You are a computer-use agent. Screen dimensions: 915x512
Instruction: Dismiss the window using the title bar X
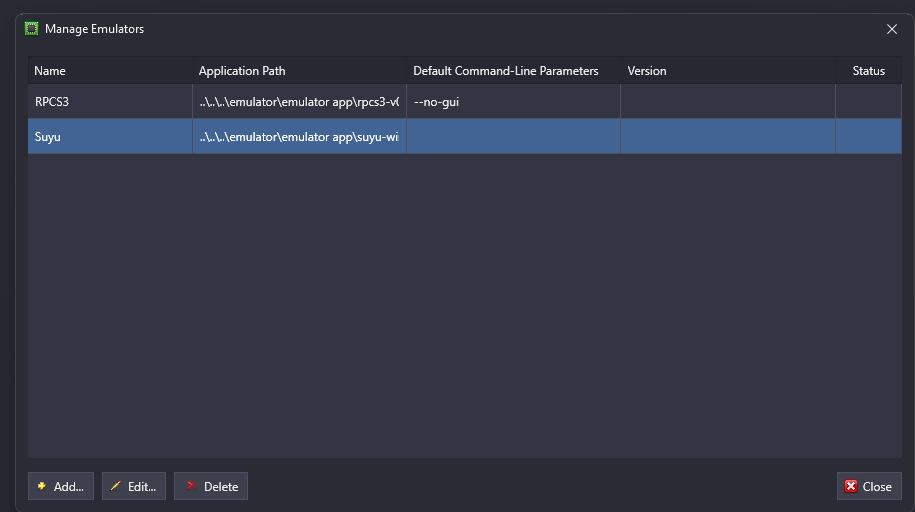[892, 29]
